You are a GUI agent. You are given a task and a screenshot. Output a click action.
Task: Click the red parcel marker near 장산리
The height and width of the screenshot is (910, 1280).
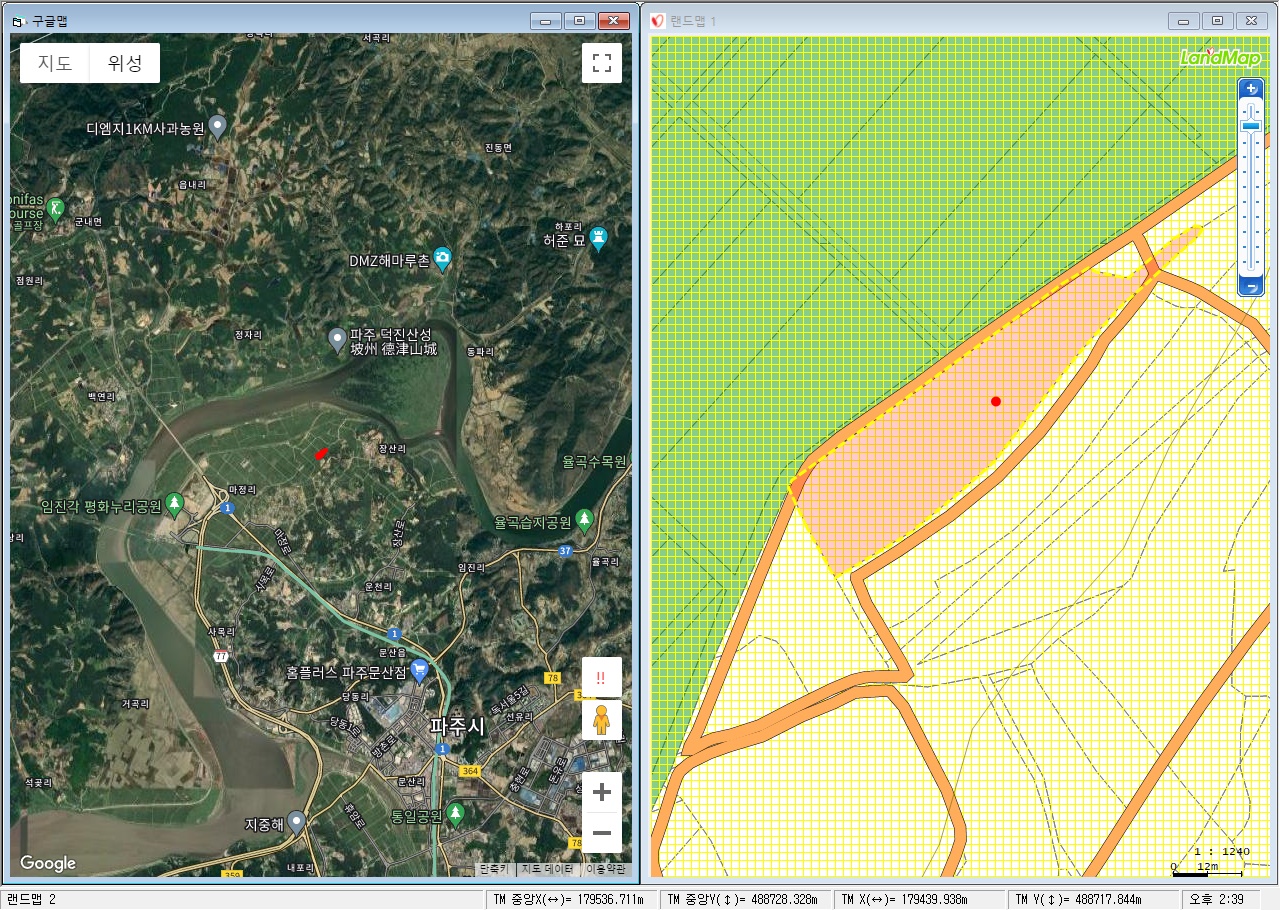click(x=321, y=454)
